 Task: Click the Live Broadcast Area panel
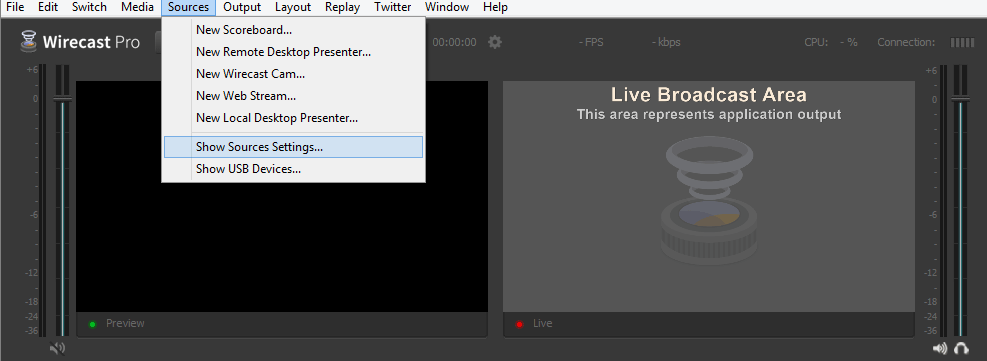(x=709, y=196)
